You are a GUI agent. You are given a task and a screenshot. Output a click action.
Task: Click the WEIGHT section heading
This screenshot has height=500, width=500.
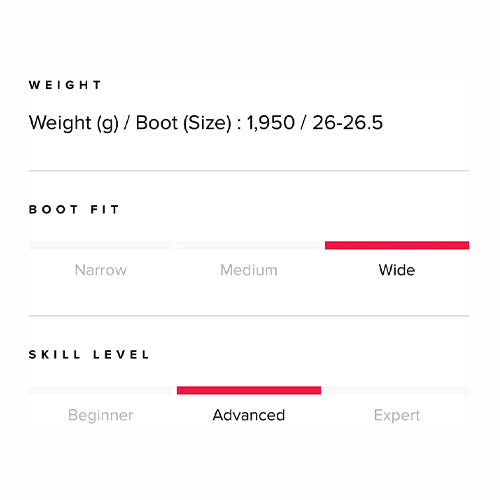point(65,85)
